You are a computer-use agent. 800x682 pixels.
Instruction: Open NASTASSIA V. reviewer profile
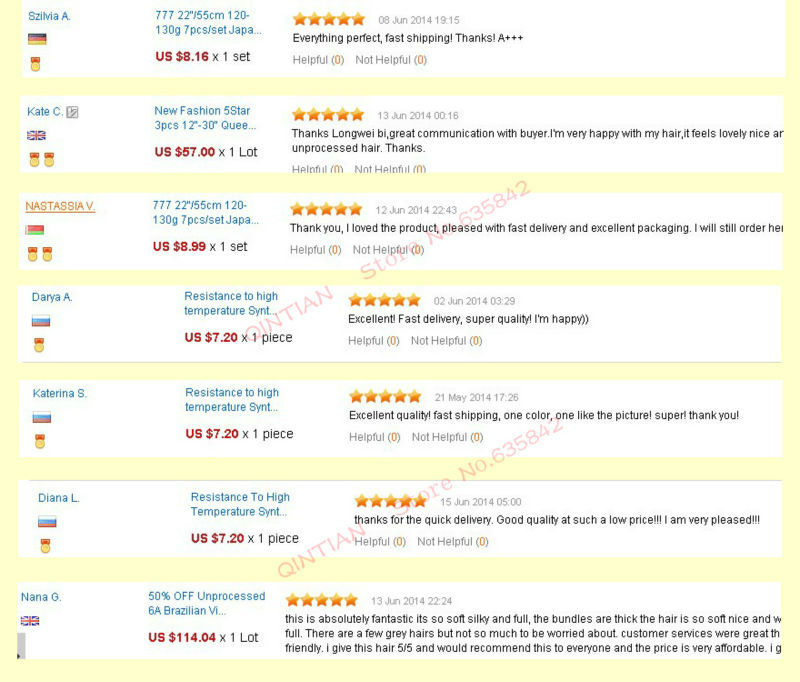[x=60, y=206]
